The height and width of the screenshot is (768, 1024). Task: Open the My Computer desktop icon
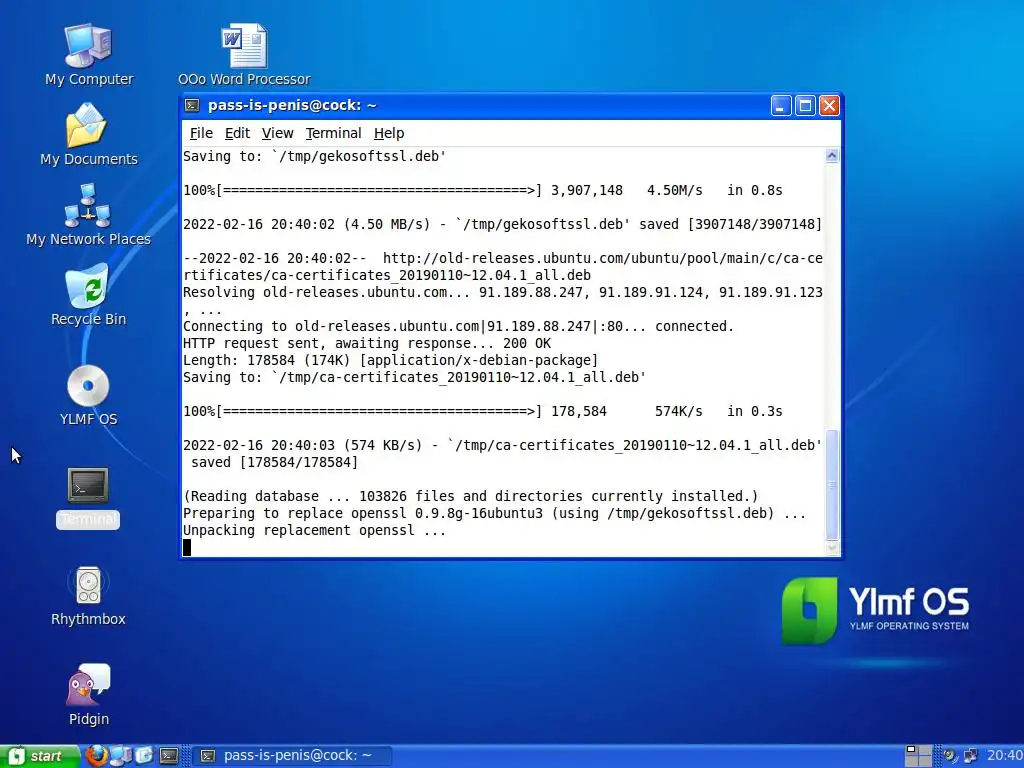coord(88,55)
